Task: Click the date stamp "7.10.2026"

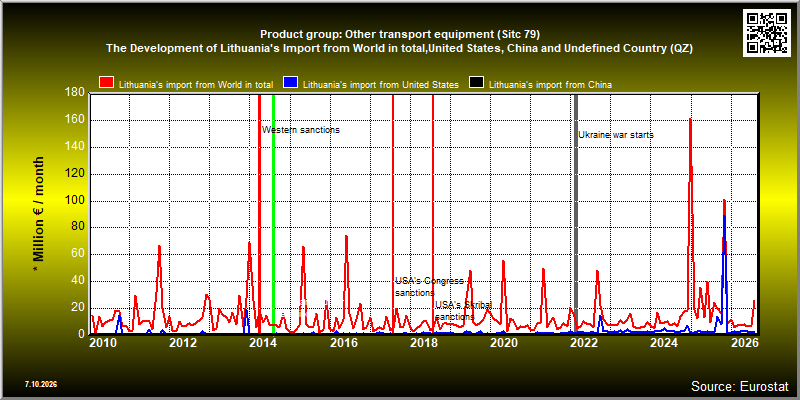Action: tap(40, 383)
